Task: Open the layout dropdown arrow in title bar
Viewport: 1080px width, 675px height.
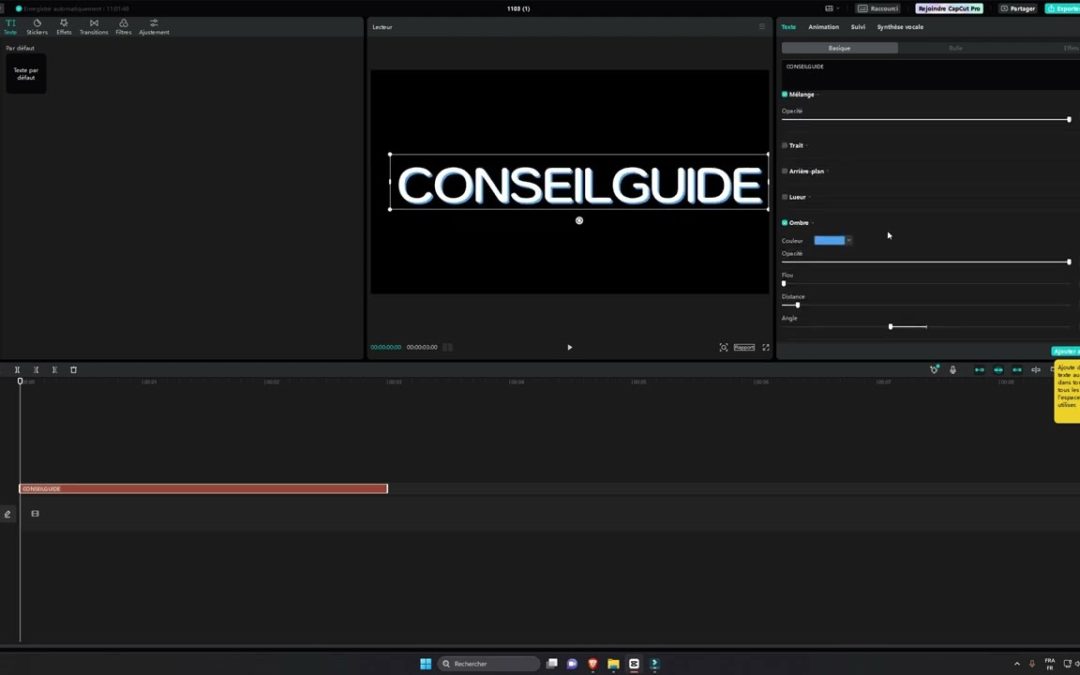Action: [x=838, y=8]
